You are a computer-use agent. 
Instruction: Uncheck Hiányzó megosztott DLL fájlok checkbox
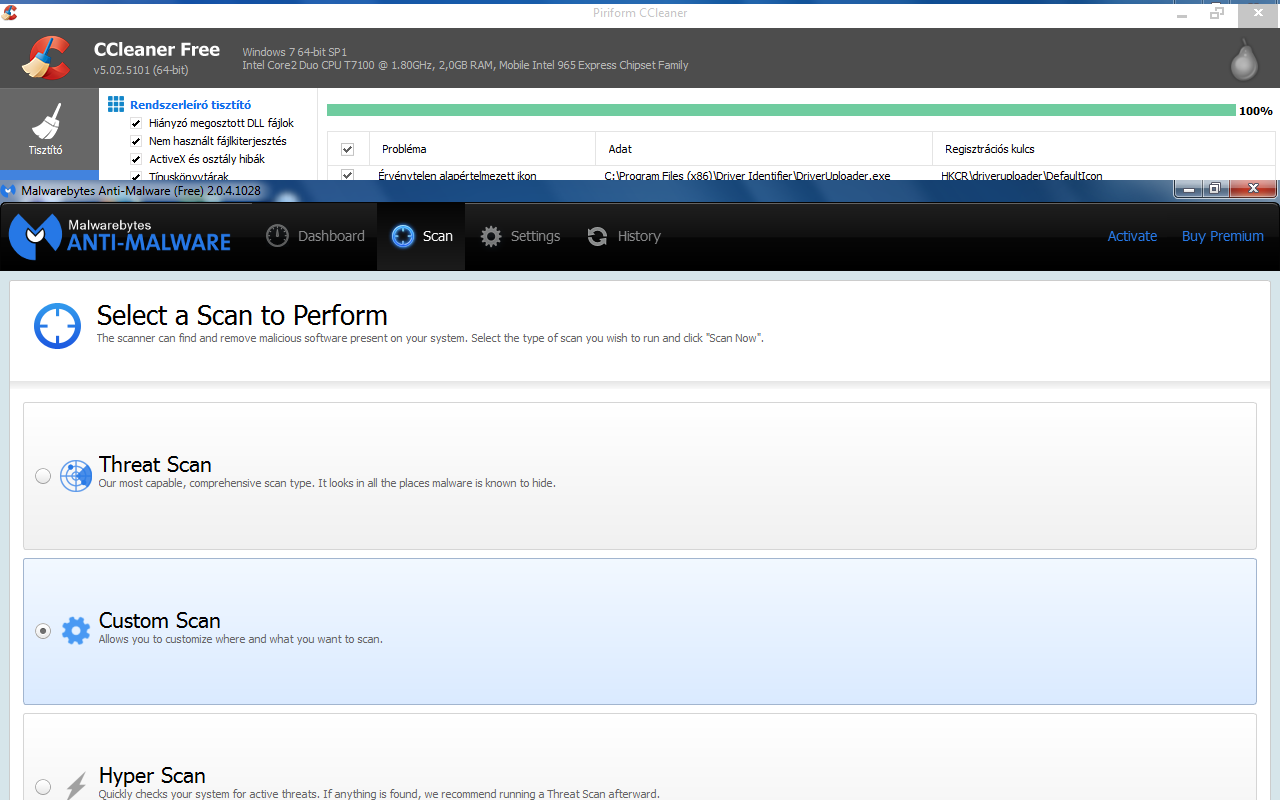tap(136, 124)
